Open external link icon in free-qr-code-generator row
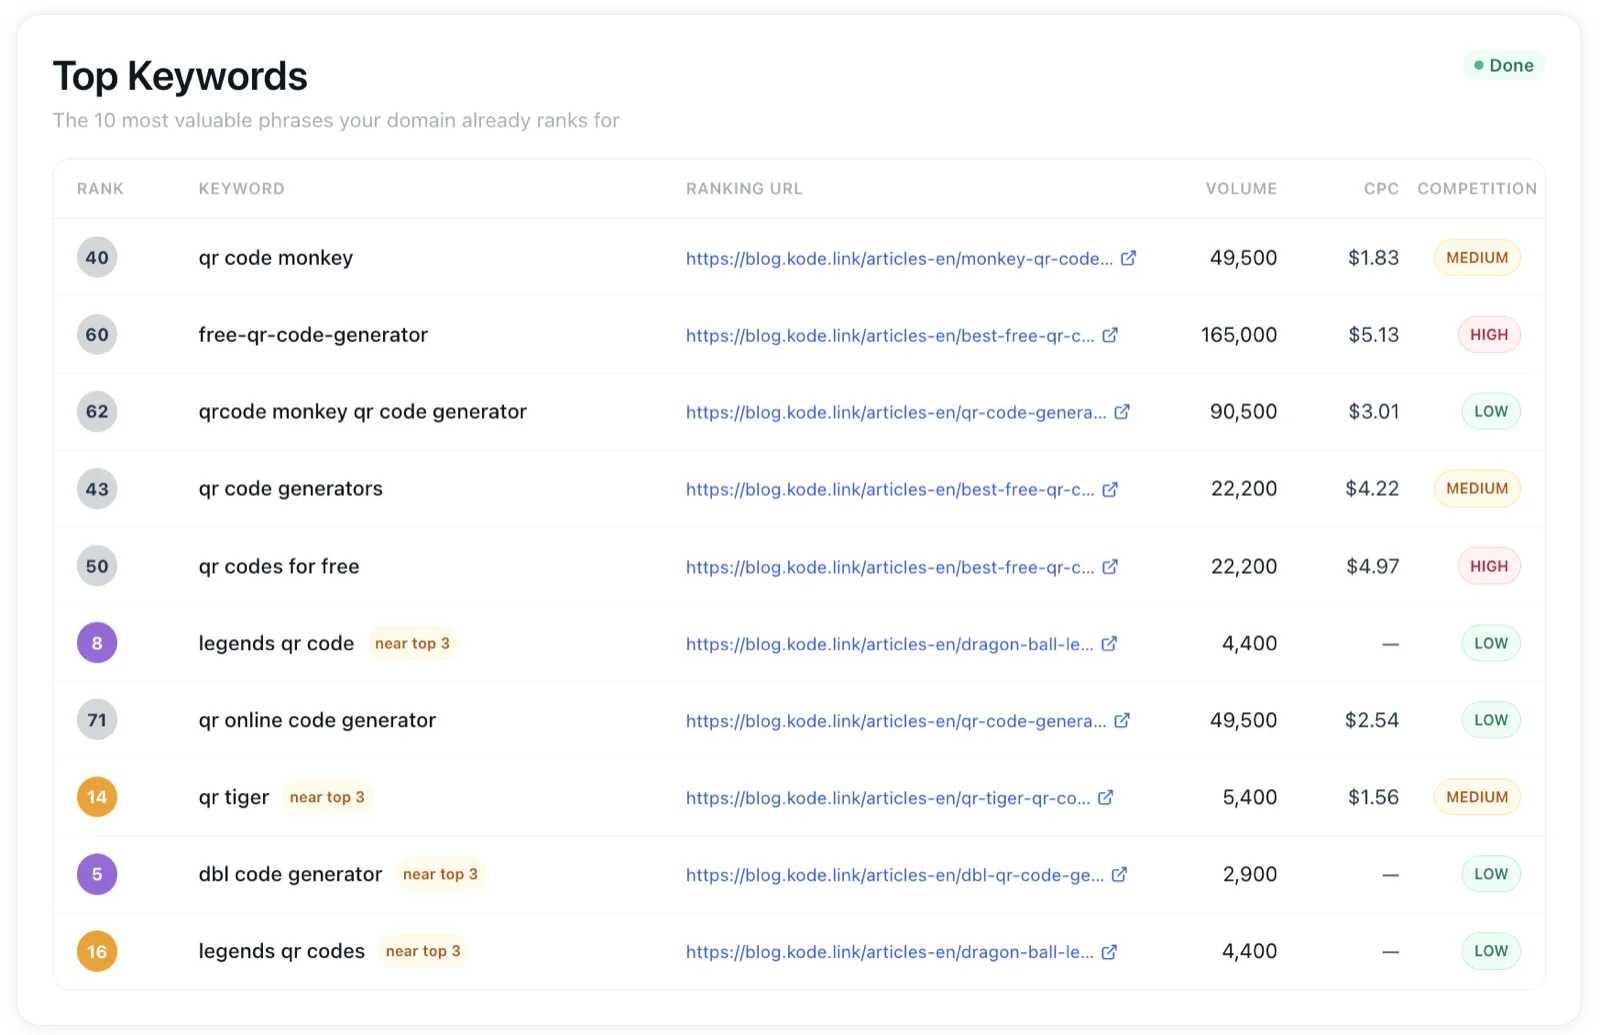 click(1110, 335)
